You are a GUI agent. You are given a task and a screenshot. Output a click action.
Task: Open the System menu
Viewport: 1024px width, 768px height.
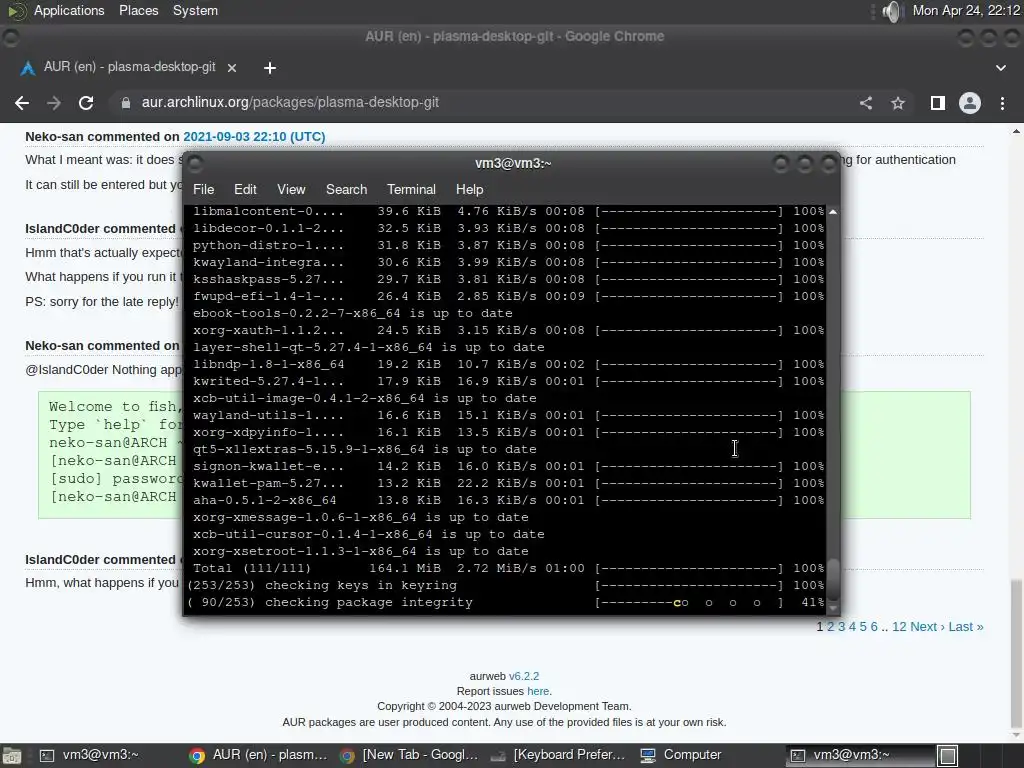click(195, 10)
